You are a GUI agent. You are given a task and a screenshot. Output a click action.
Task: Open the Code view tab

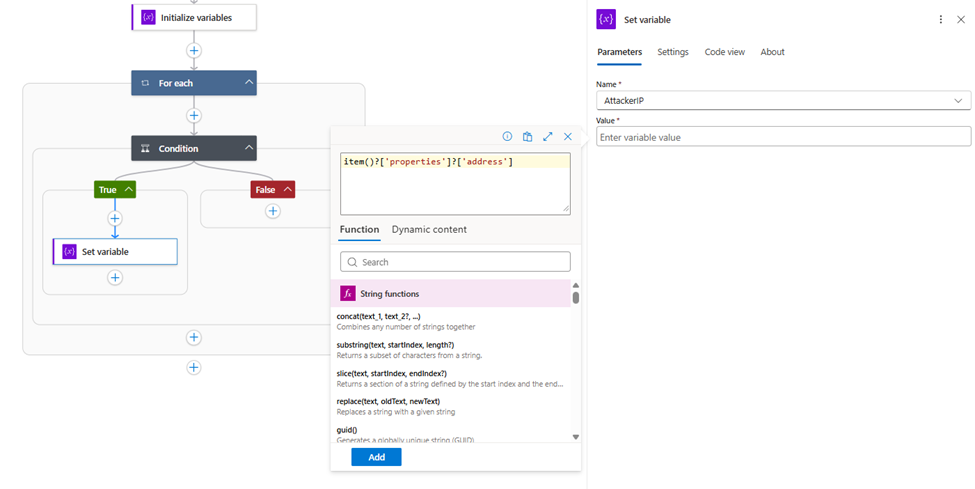724,52
